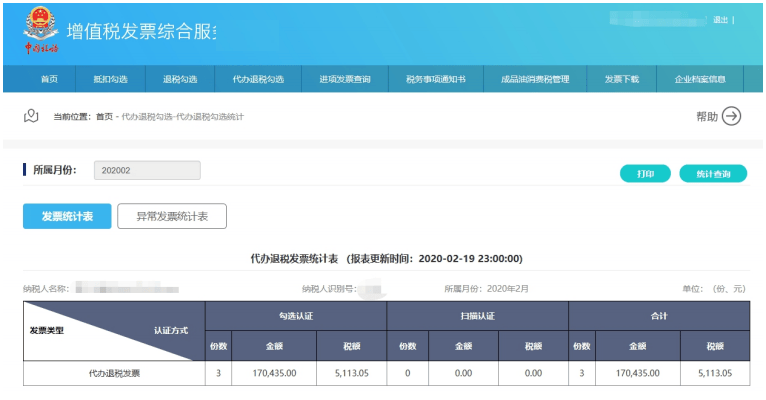The image size is (766, 400).
Task: Go to 进项发票查询 in the navigation bar
Action: coord(345,79)
